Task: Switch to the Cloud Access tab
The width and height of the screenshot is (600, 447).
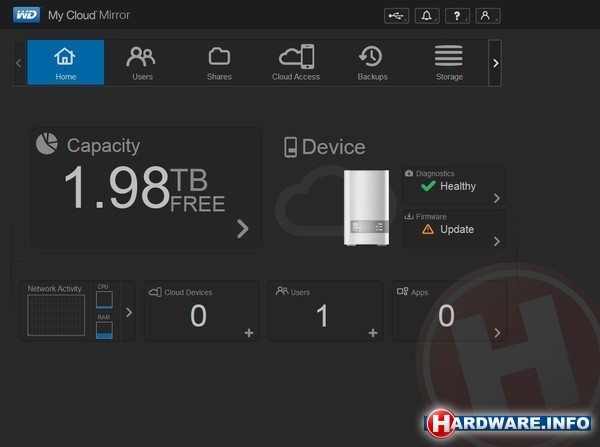Action: [x=296, y=63]
